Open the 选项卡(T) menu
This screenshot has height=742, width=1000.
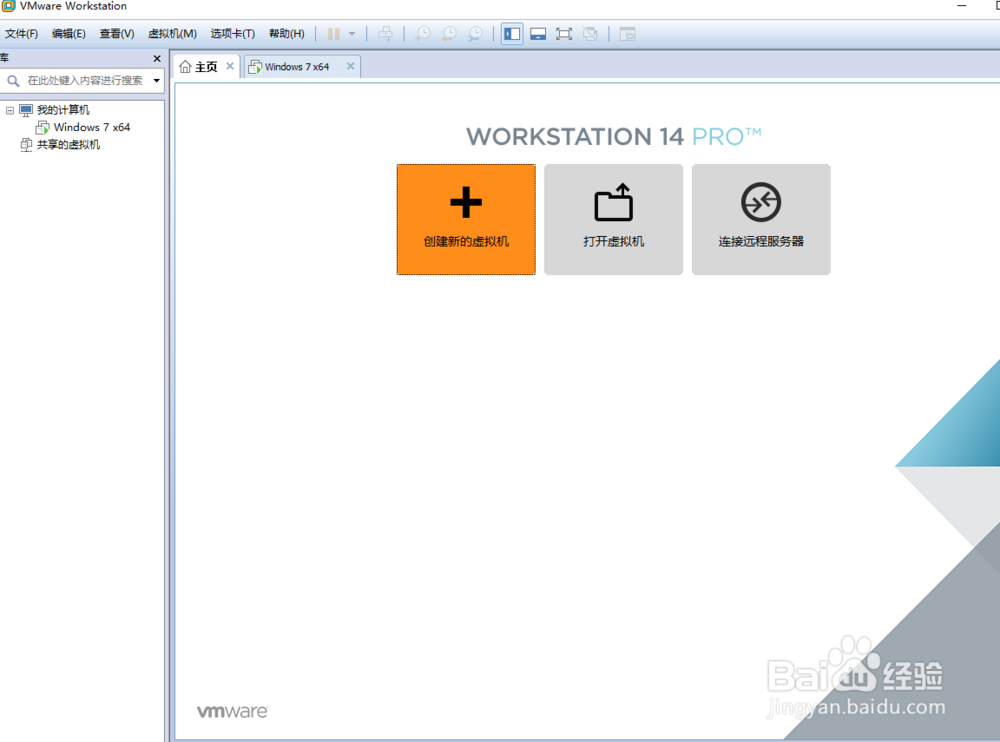tap(233, 34)
